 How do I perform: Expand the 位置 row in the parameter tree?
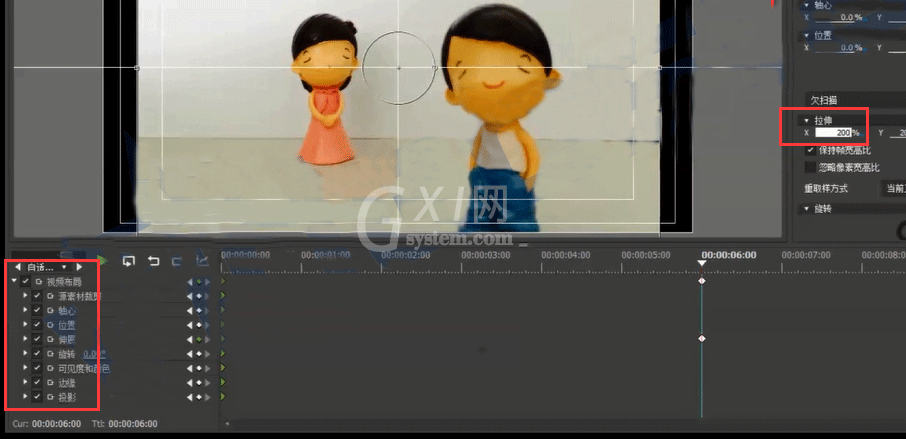tap(25, 325)
